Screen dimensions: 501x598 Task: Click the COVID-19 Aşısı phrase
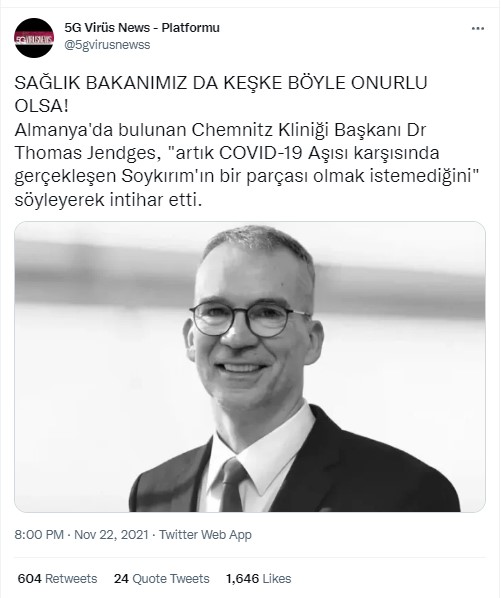coord(285,153)
